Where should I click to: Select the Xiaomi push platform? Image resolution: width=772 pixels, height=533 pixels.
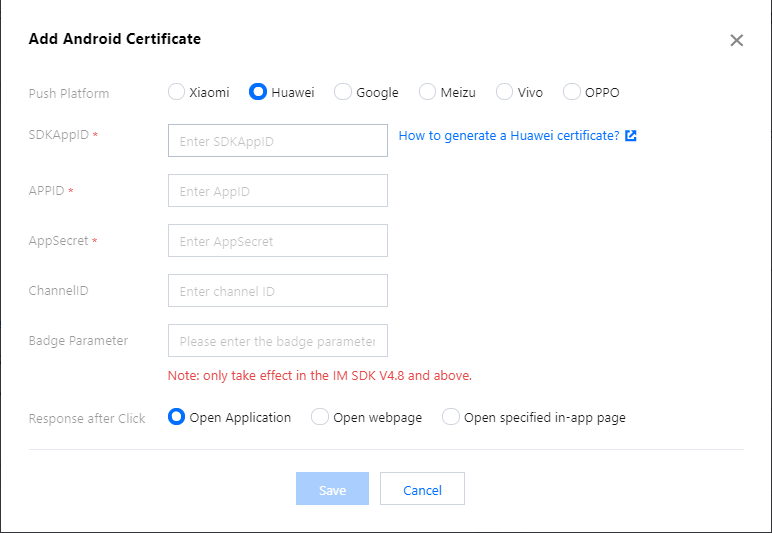(176, 92)
